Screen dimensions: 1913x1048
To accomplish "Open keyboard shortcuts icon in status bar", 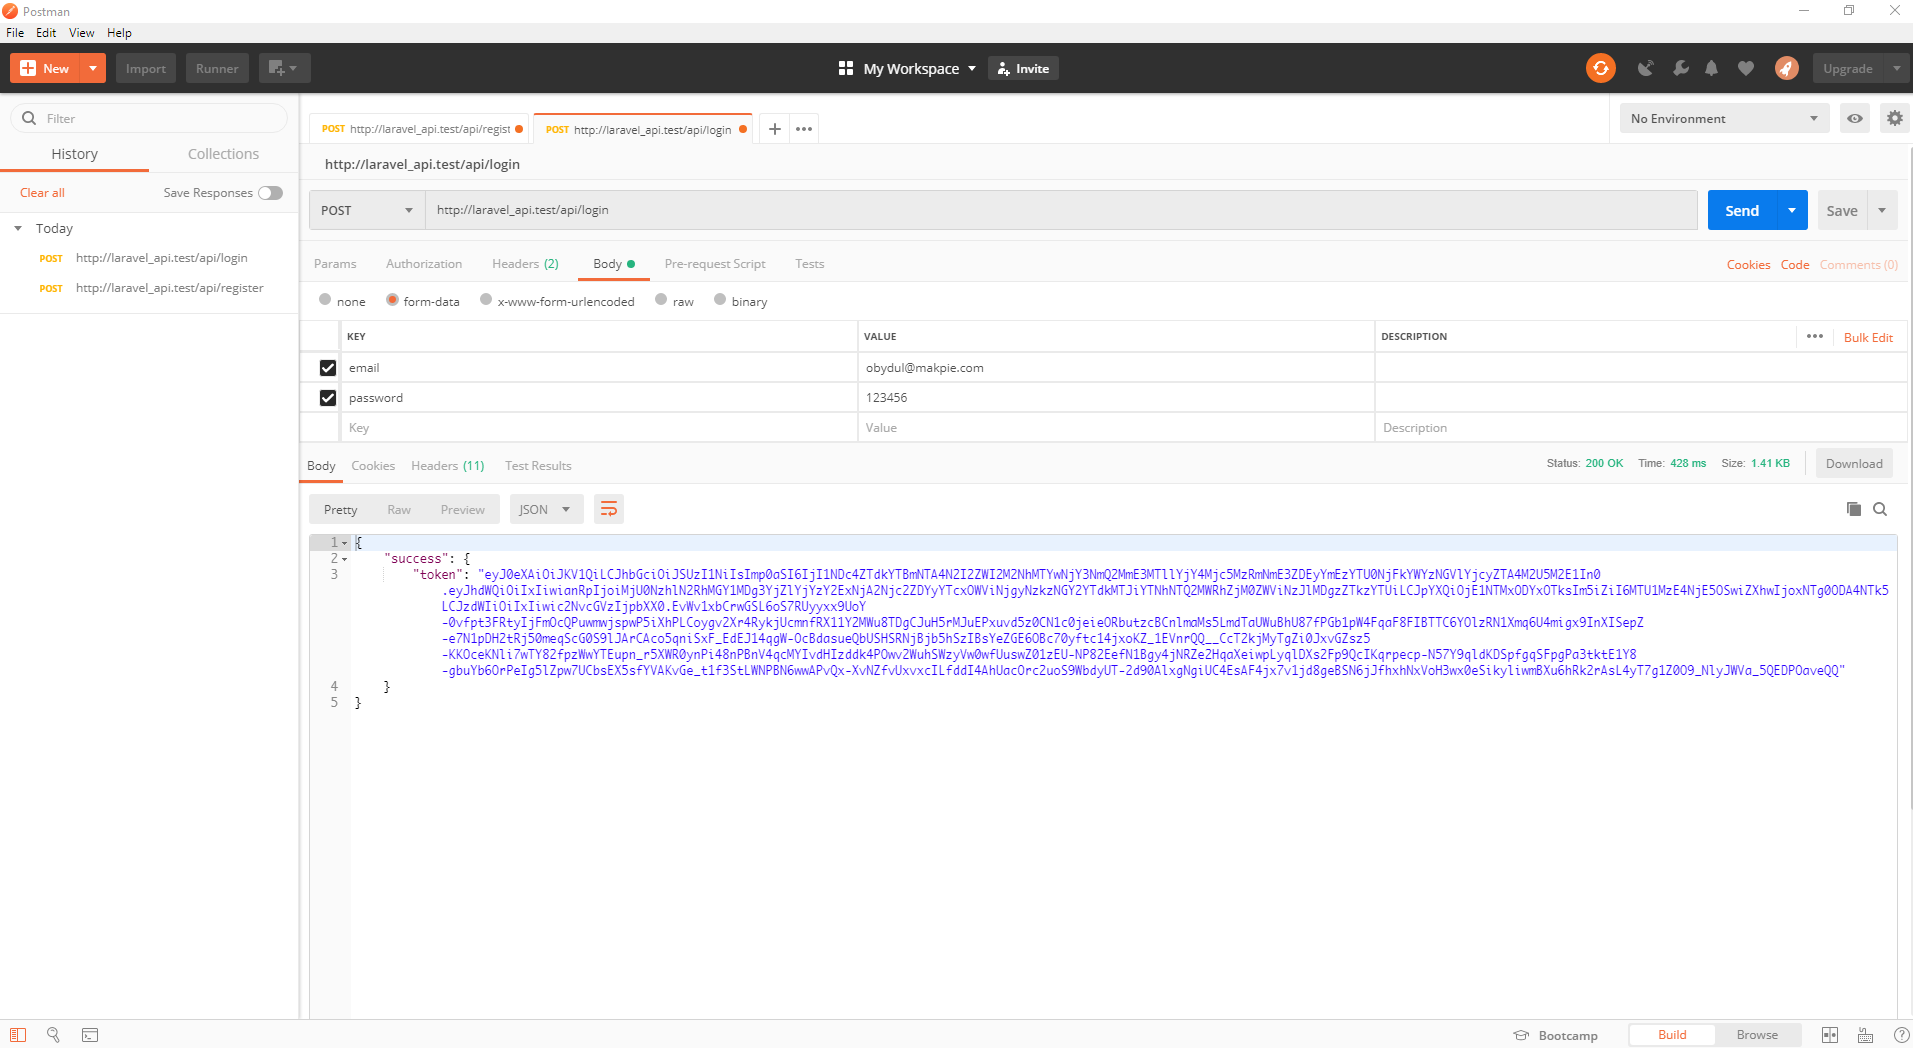I will pyautogui.click(x=1865, y=1035).
